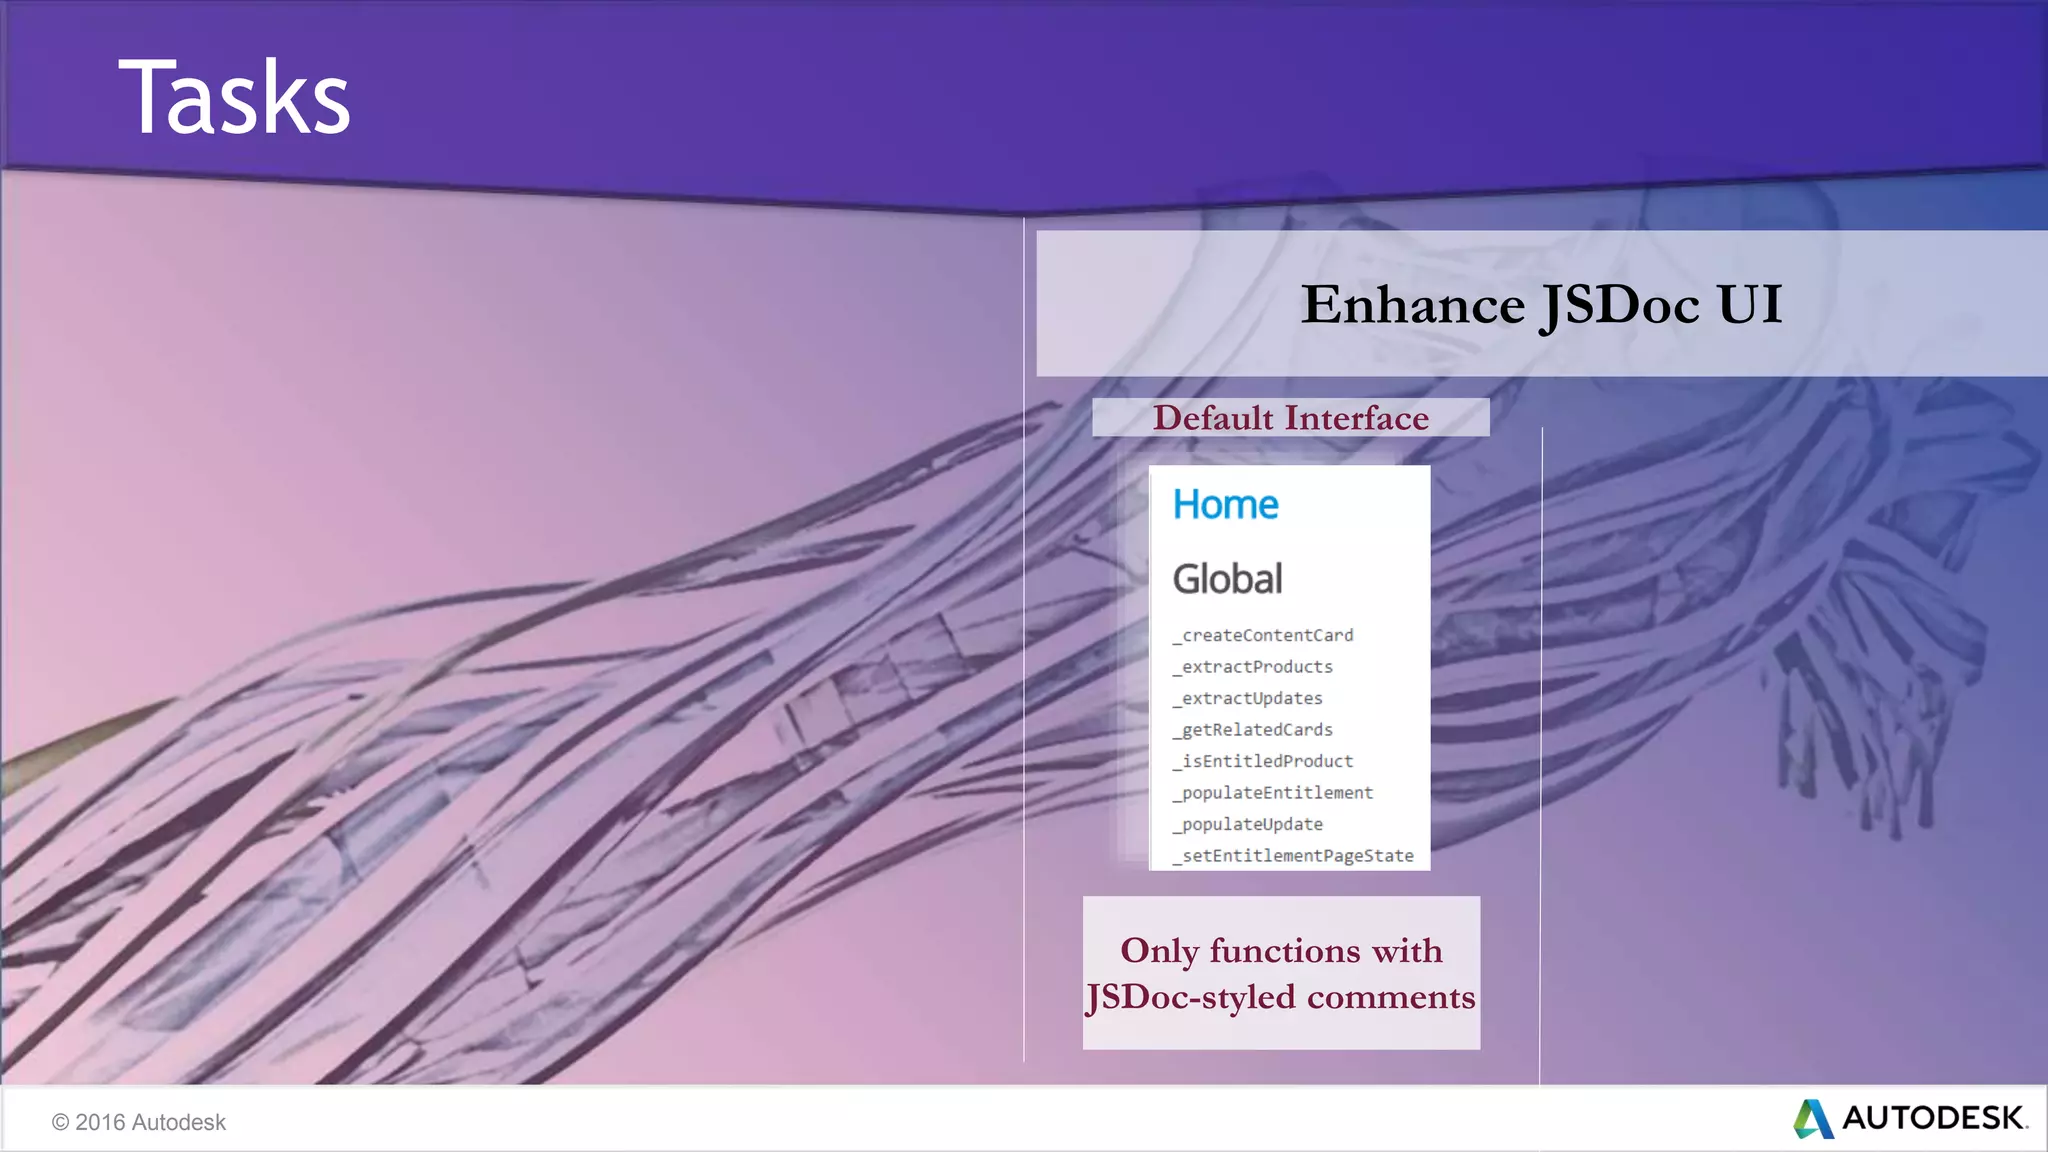Image resolution: width=2048 pixels, height=1152 pixels.
Task: Select _getRelatedCards entry
Action: point(1253,730)
